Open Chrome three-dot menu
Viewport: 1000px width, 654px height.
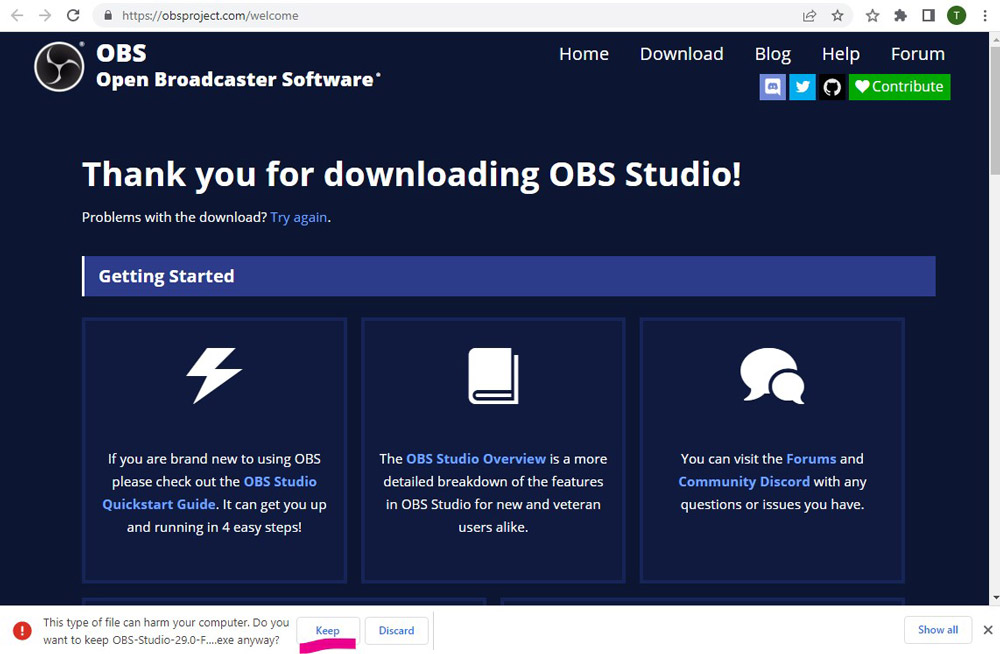pos(985,15)
